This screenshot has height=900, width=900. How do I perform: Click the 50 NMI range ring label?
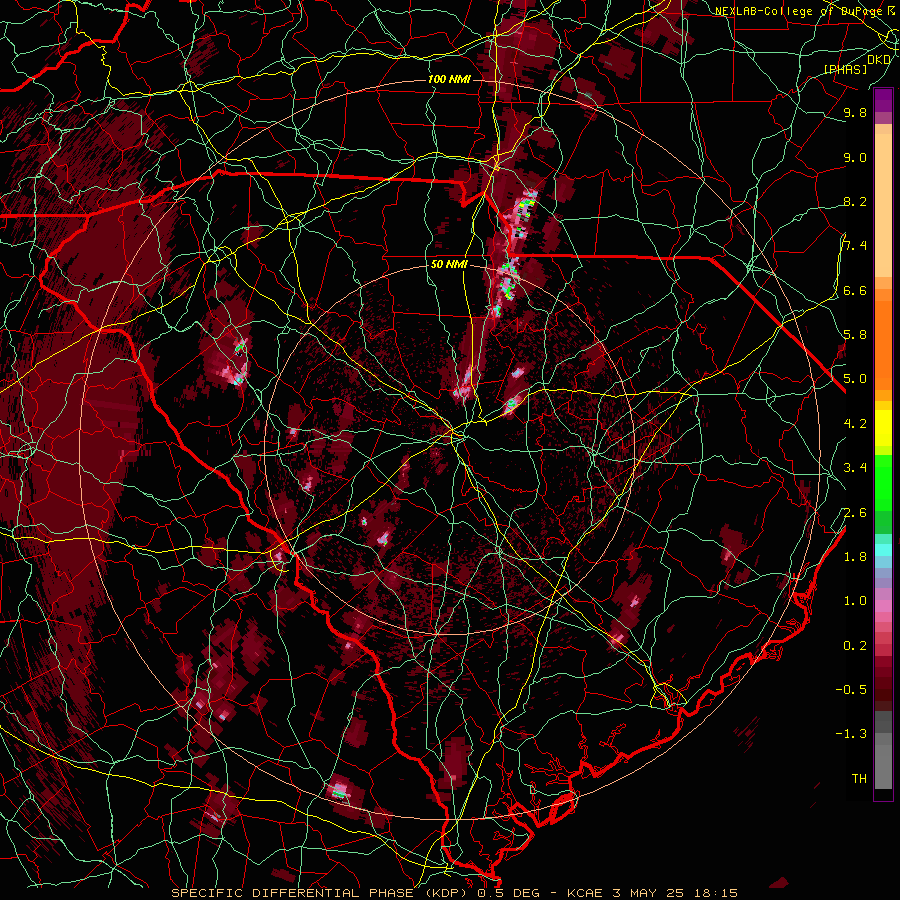coord(449,264)
